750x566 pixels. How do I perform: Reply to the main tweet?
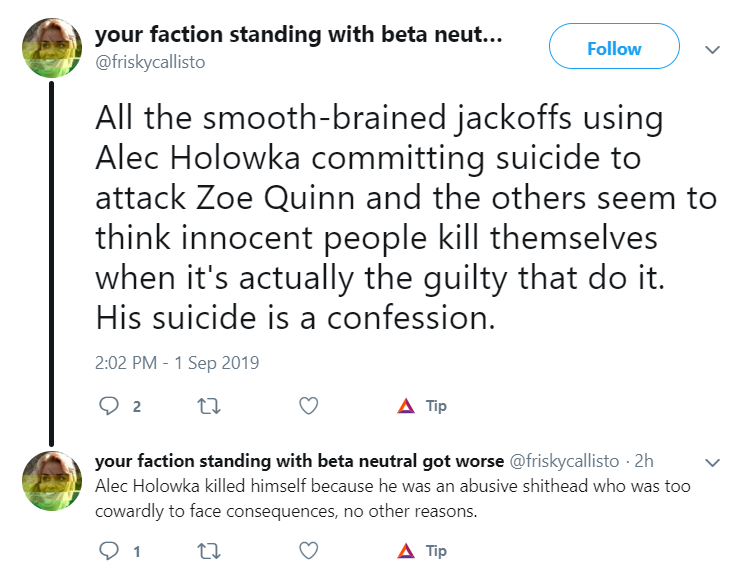pyautogui.click(x=109, y=406)
